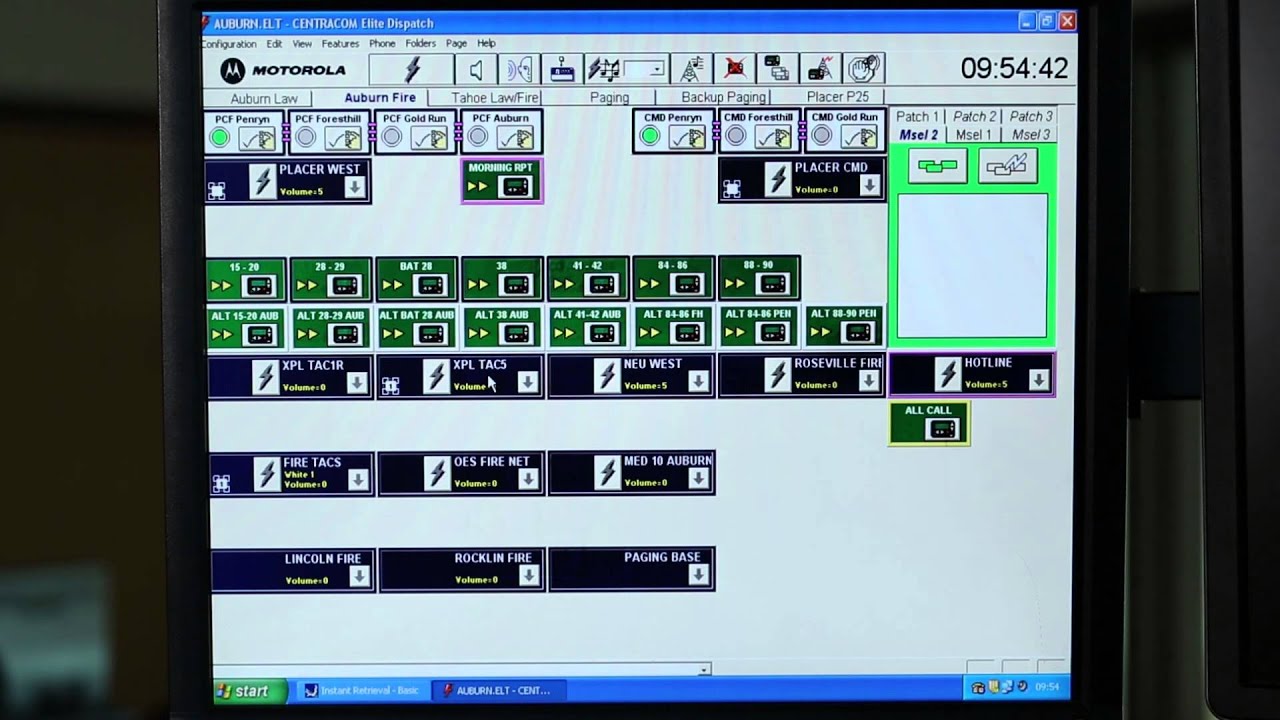
Task: Transmit on the HOTLINE channel
Action: (947, 374)
